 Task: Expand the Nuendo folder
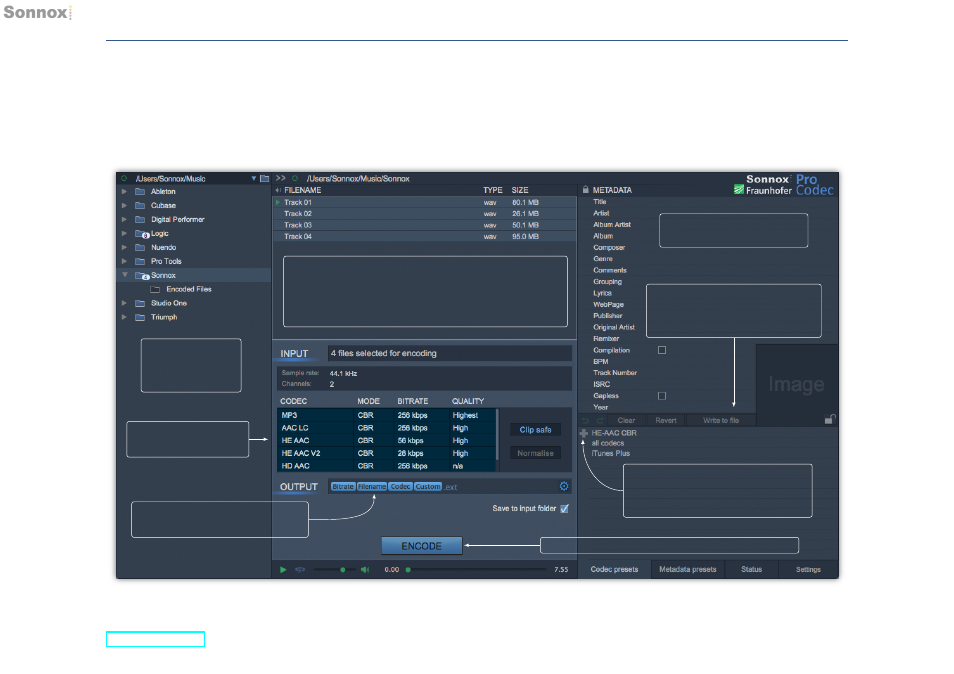124,247
